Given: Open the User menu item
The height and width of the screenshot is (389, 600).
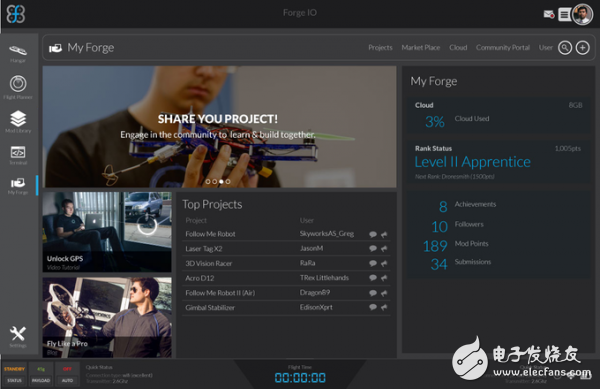Looking at the screenshot, I should point(546,47).
